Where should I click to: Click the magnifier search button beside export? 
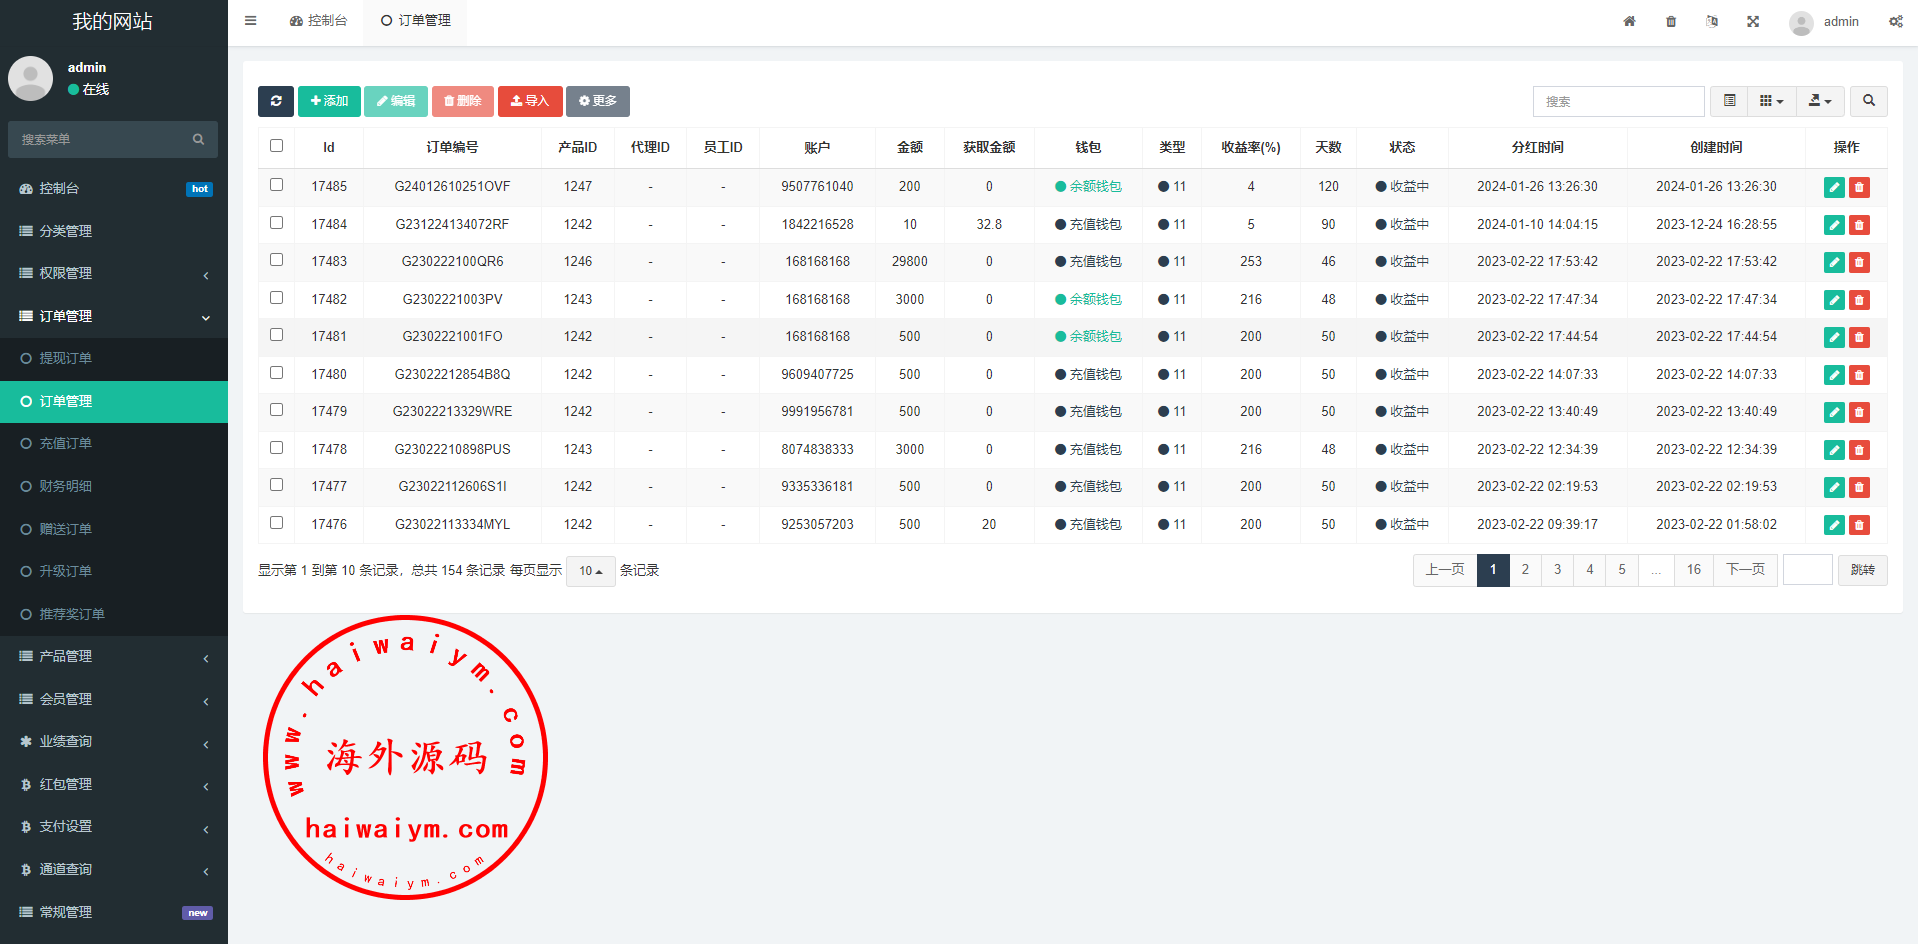click(x=1868, y=101)
